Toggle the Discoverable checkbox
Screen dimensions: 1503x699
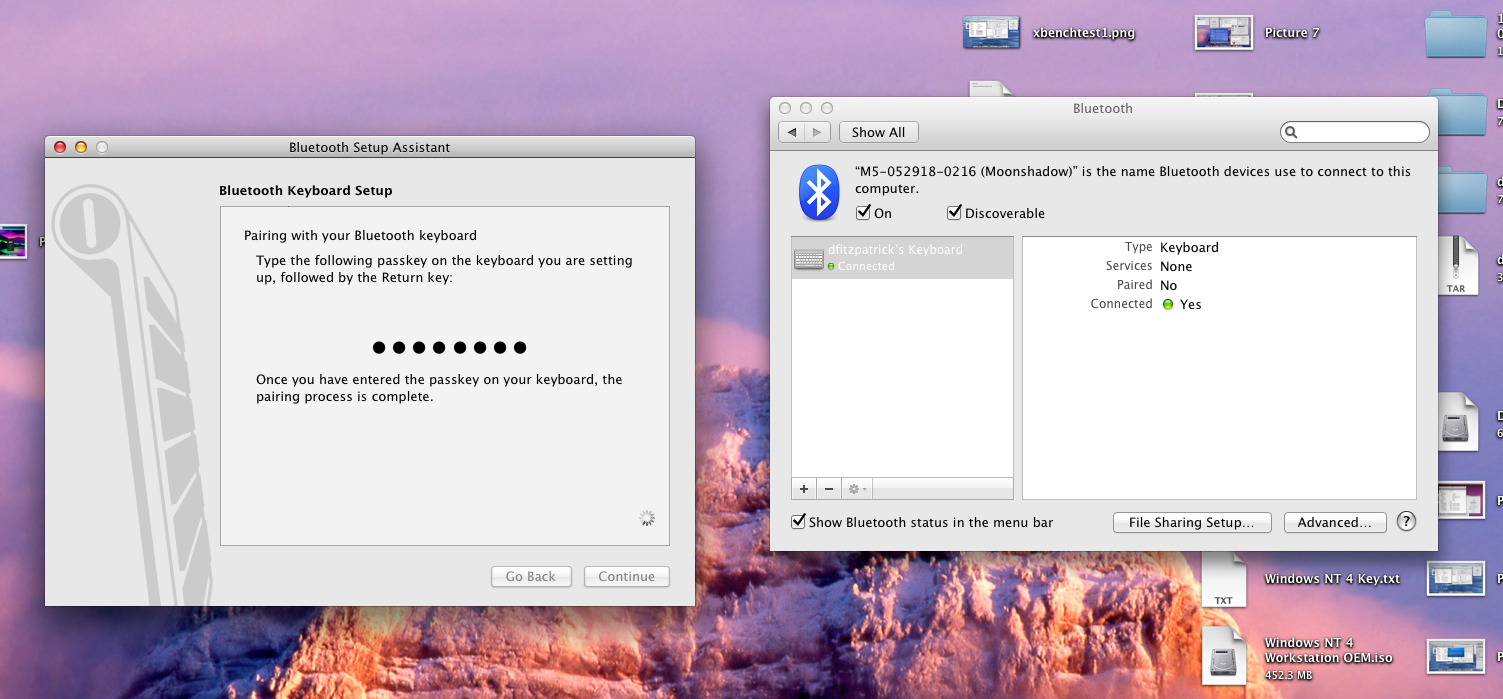[954, 213]
